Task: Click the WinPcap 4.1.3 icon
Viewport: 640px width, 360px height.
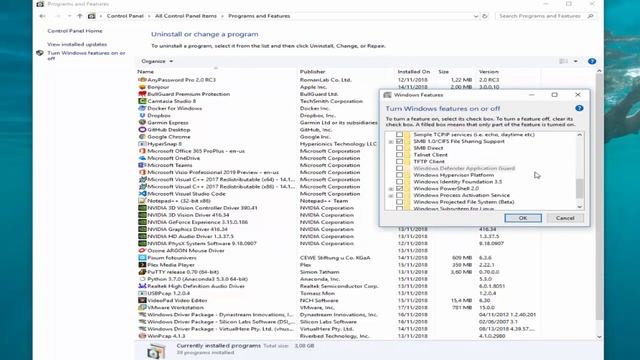Action: point(142,336)
